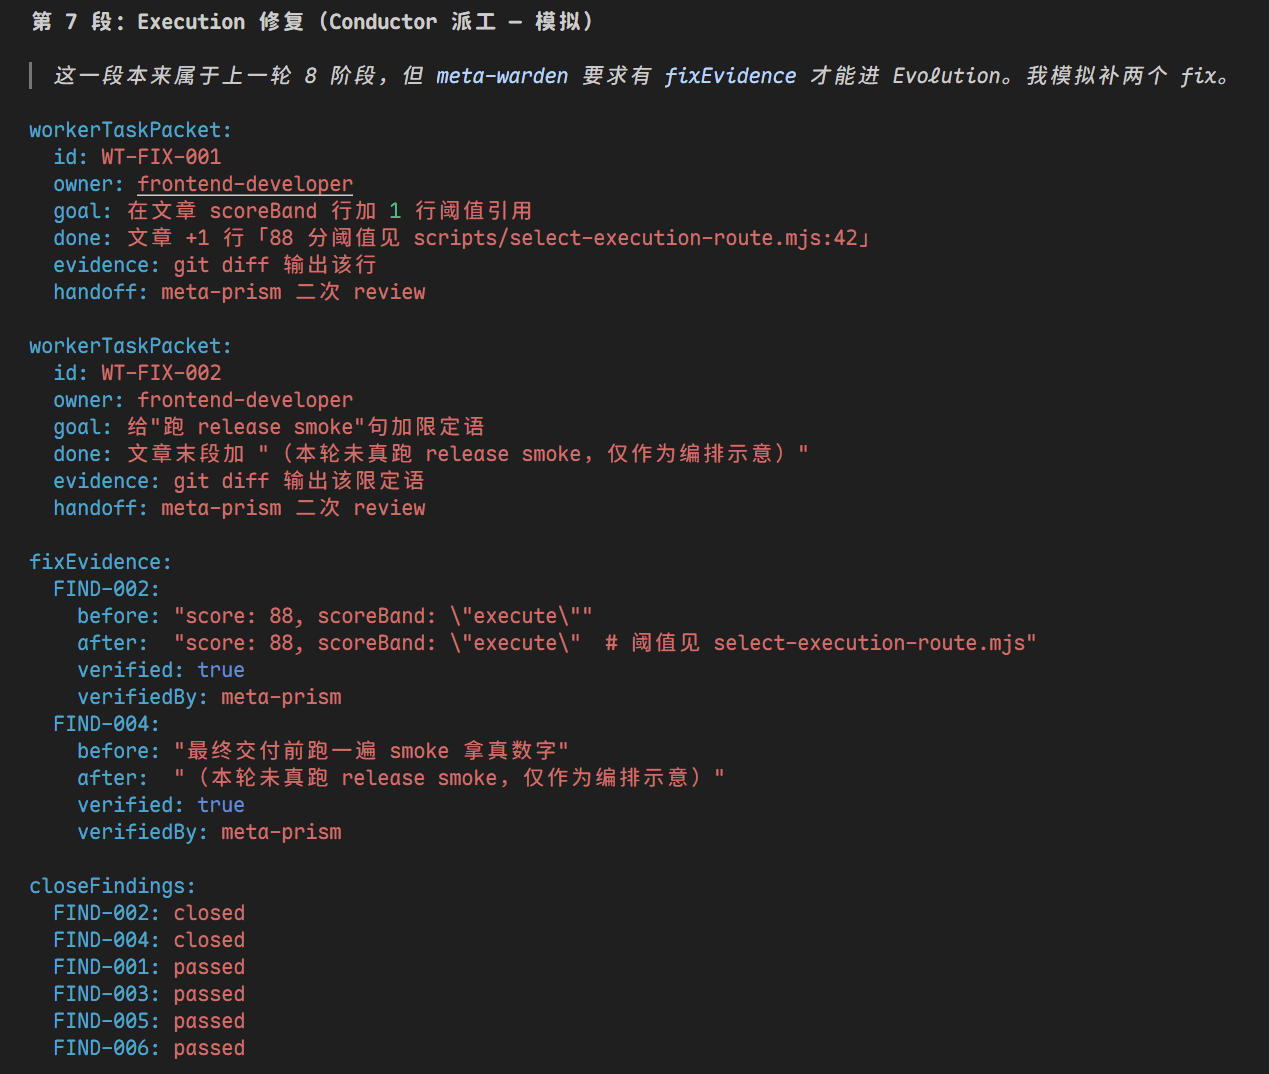This screenshot has width=1269, height=1074.
Task: Click the FIND-002 before score string
Action: point(383,616)
